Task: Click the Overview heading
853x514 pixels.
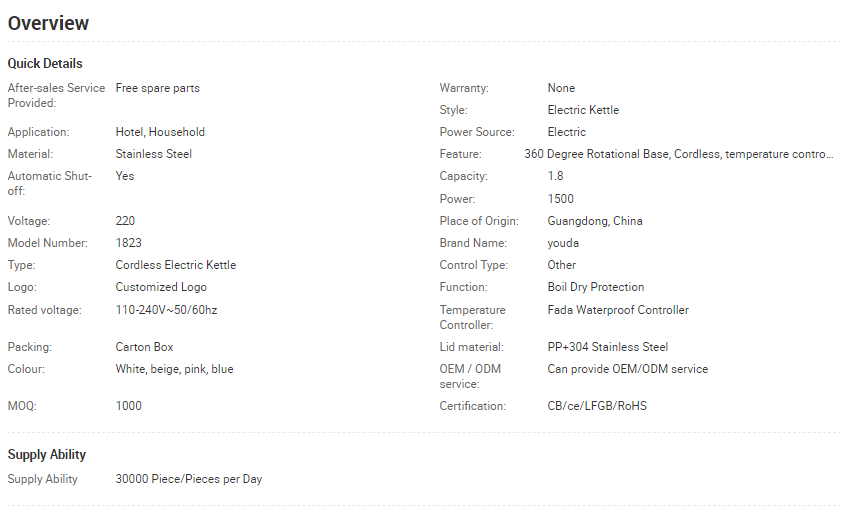Action: [48, 23]
